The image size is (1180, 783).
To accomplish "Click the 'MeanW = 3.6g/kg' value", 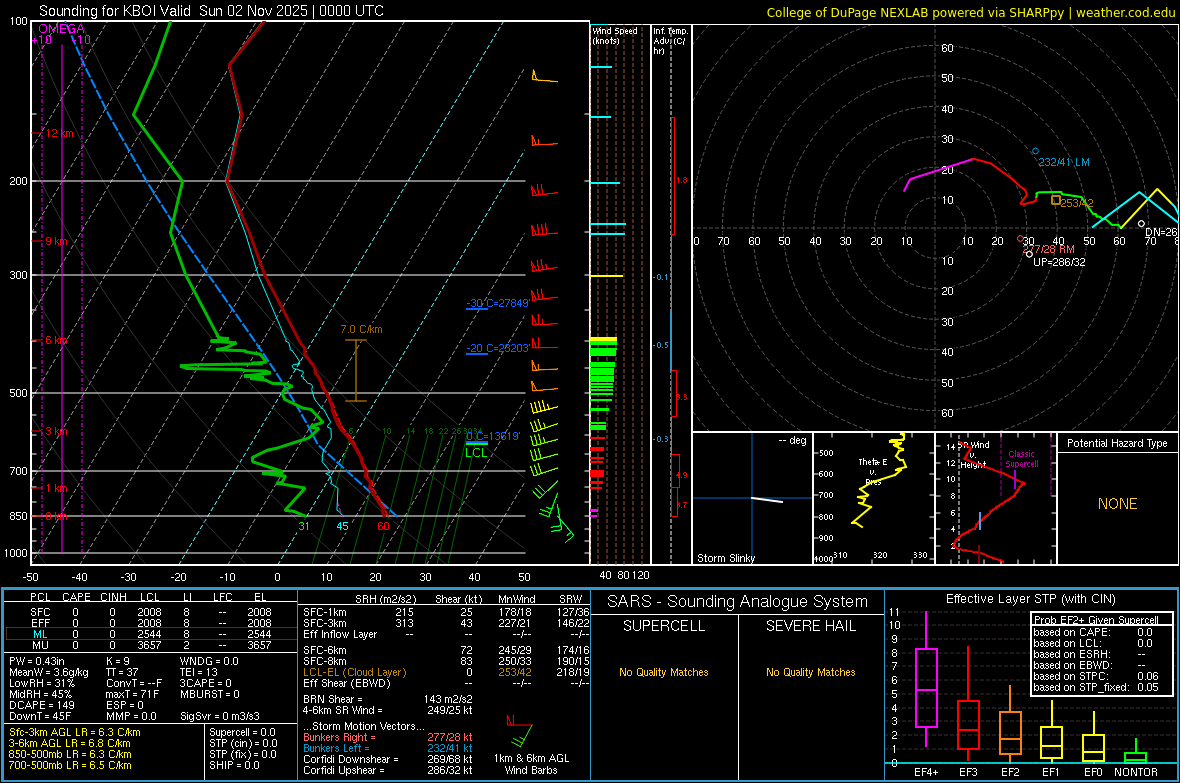I will point(49,672).
